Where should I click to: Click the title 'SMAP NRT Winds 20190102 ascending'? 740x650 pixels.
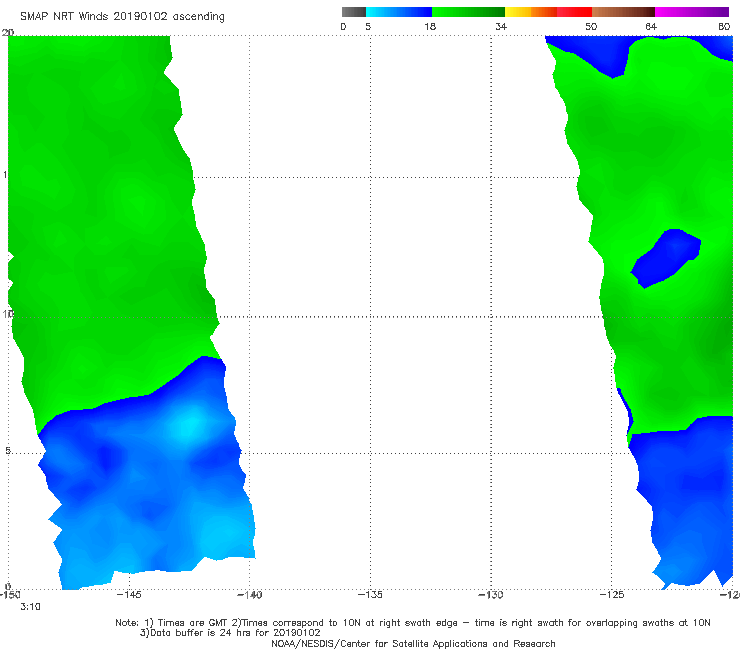click(122, 17)
